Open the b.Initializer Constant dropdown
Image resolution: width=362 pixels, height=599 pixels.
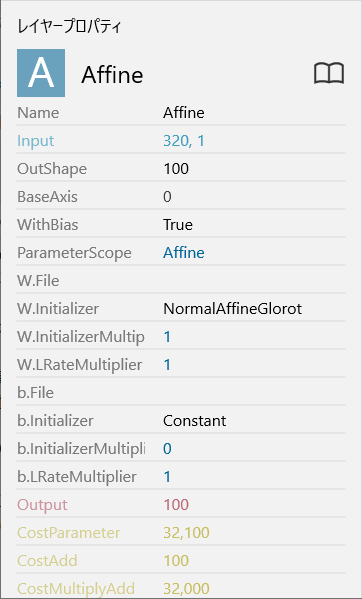(x=195, y=421)
